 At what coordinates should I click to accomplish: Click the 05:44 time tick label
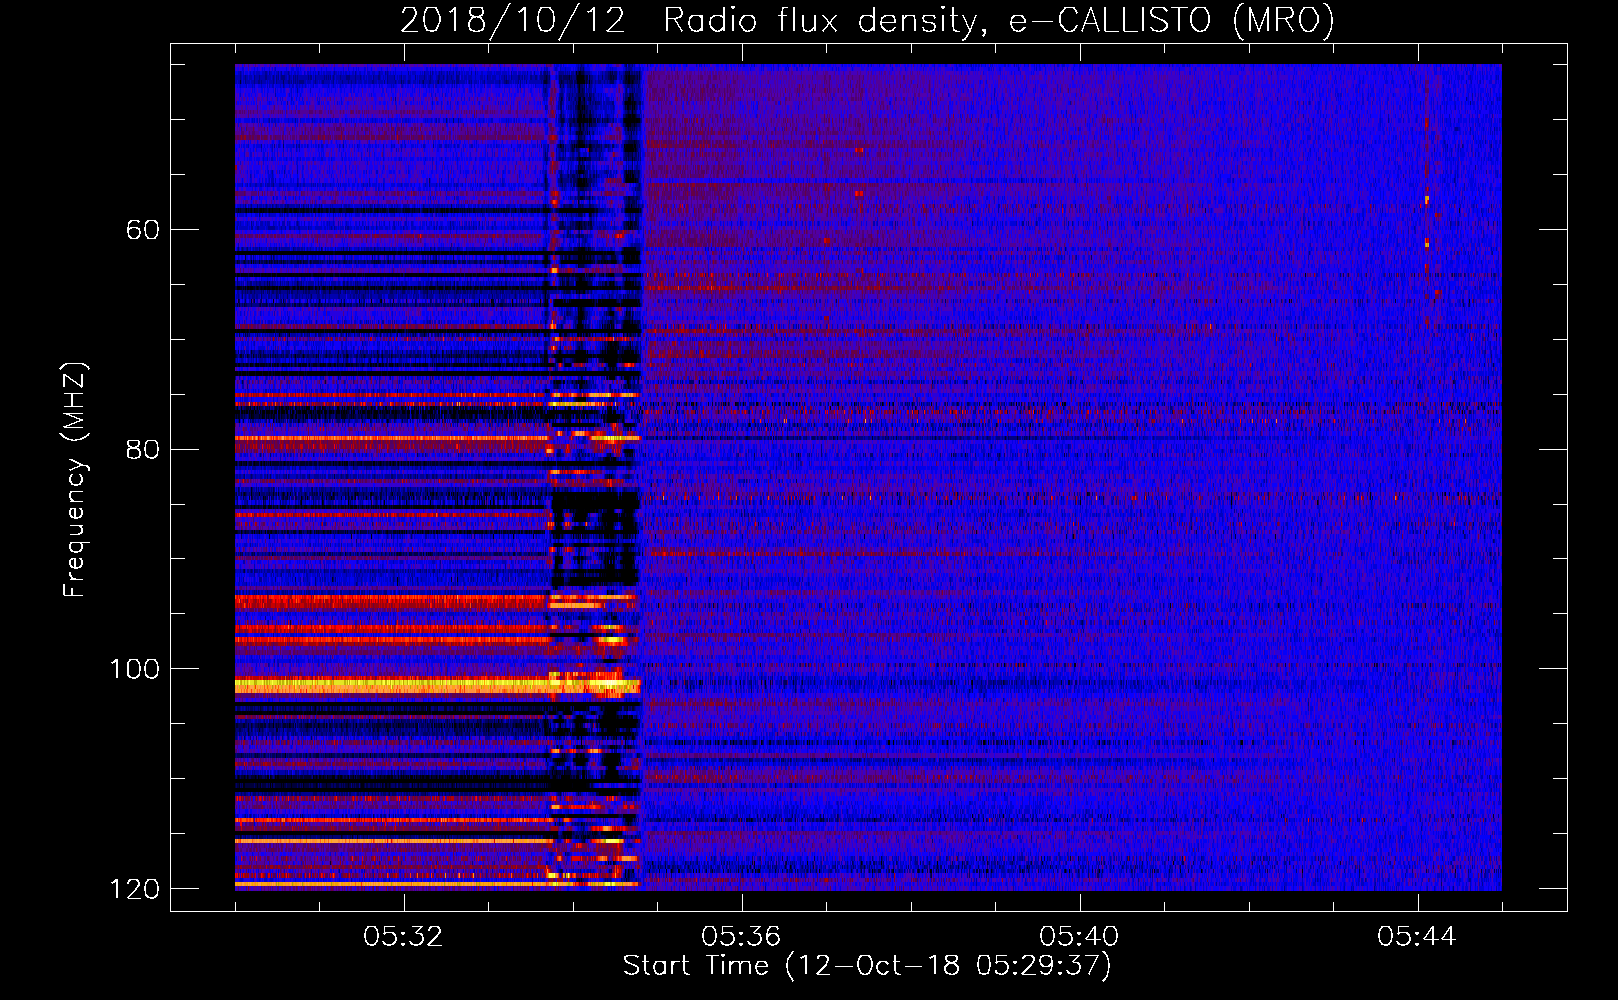point(1417,937)
